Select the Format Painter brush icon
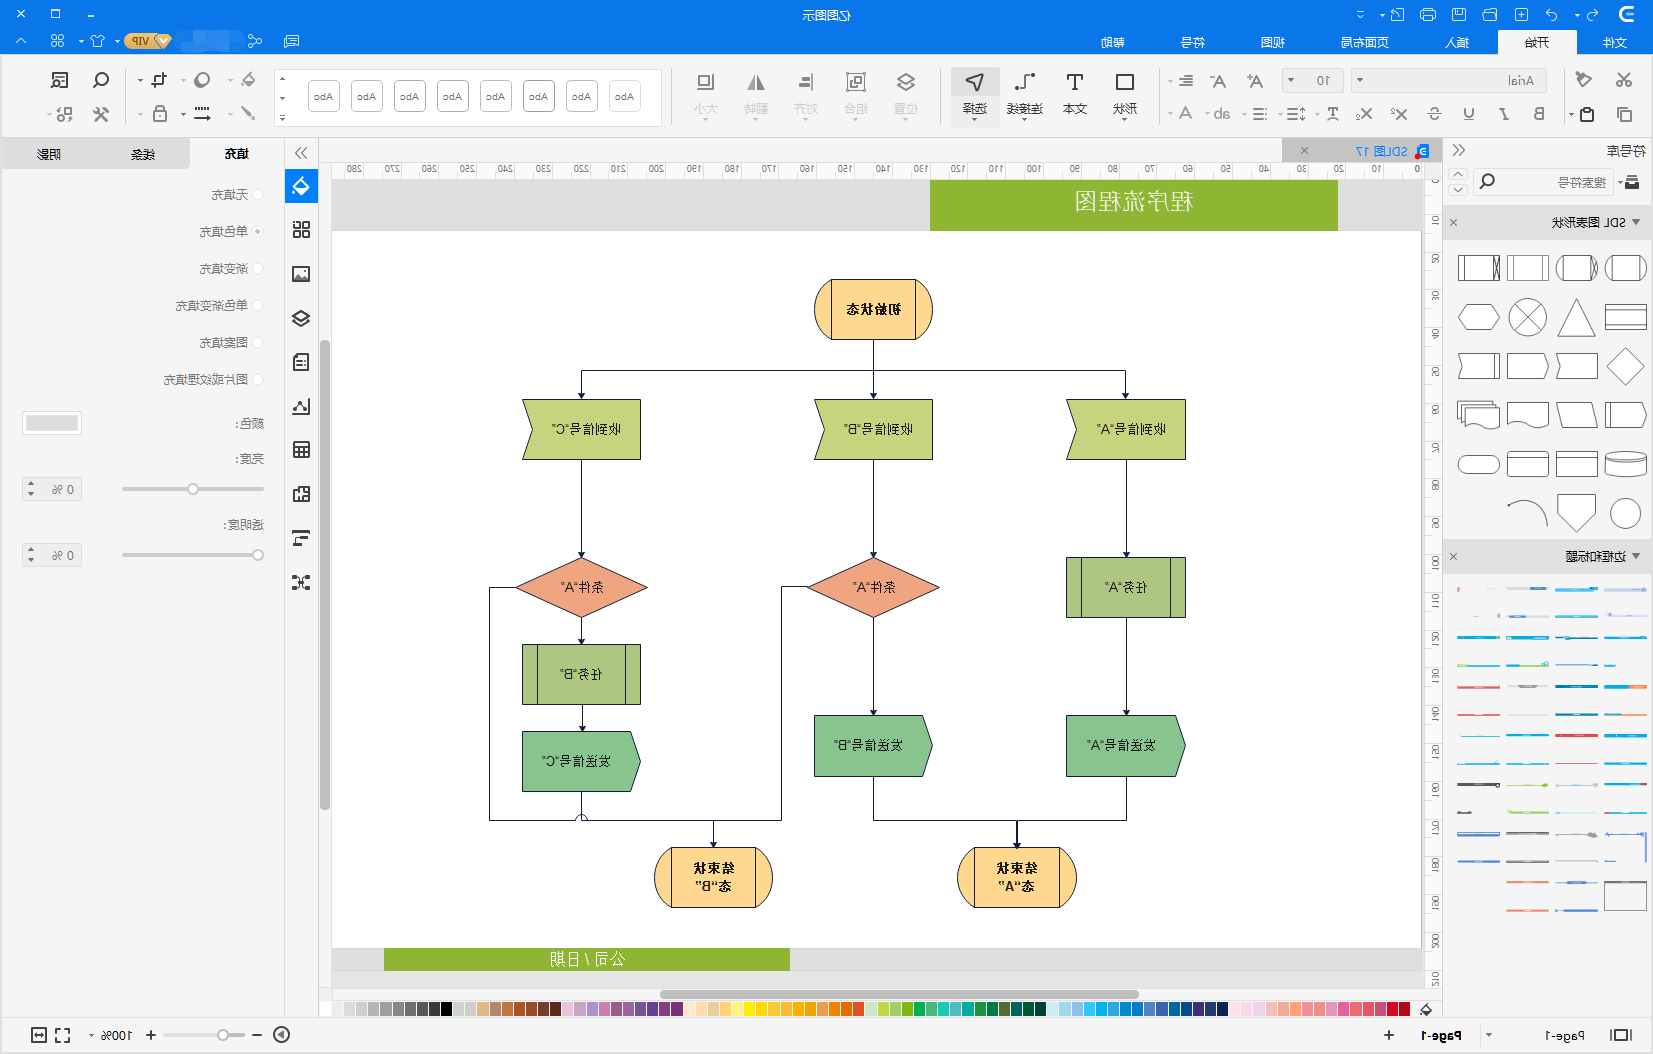 coord(1583,80)
